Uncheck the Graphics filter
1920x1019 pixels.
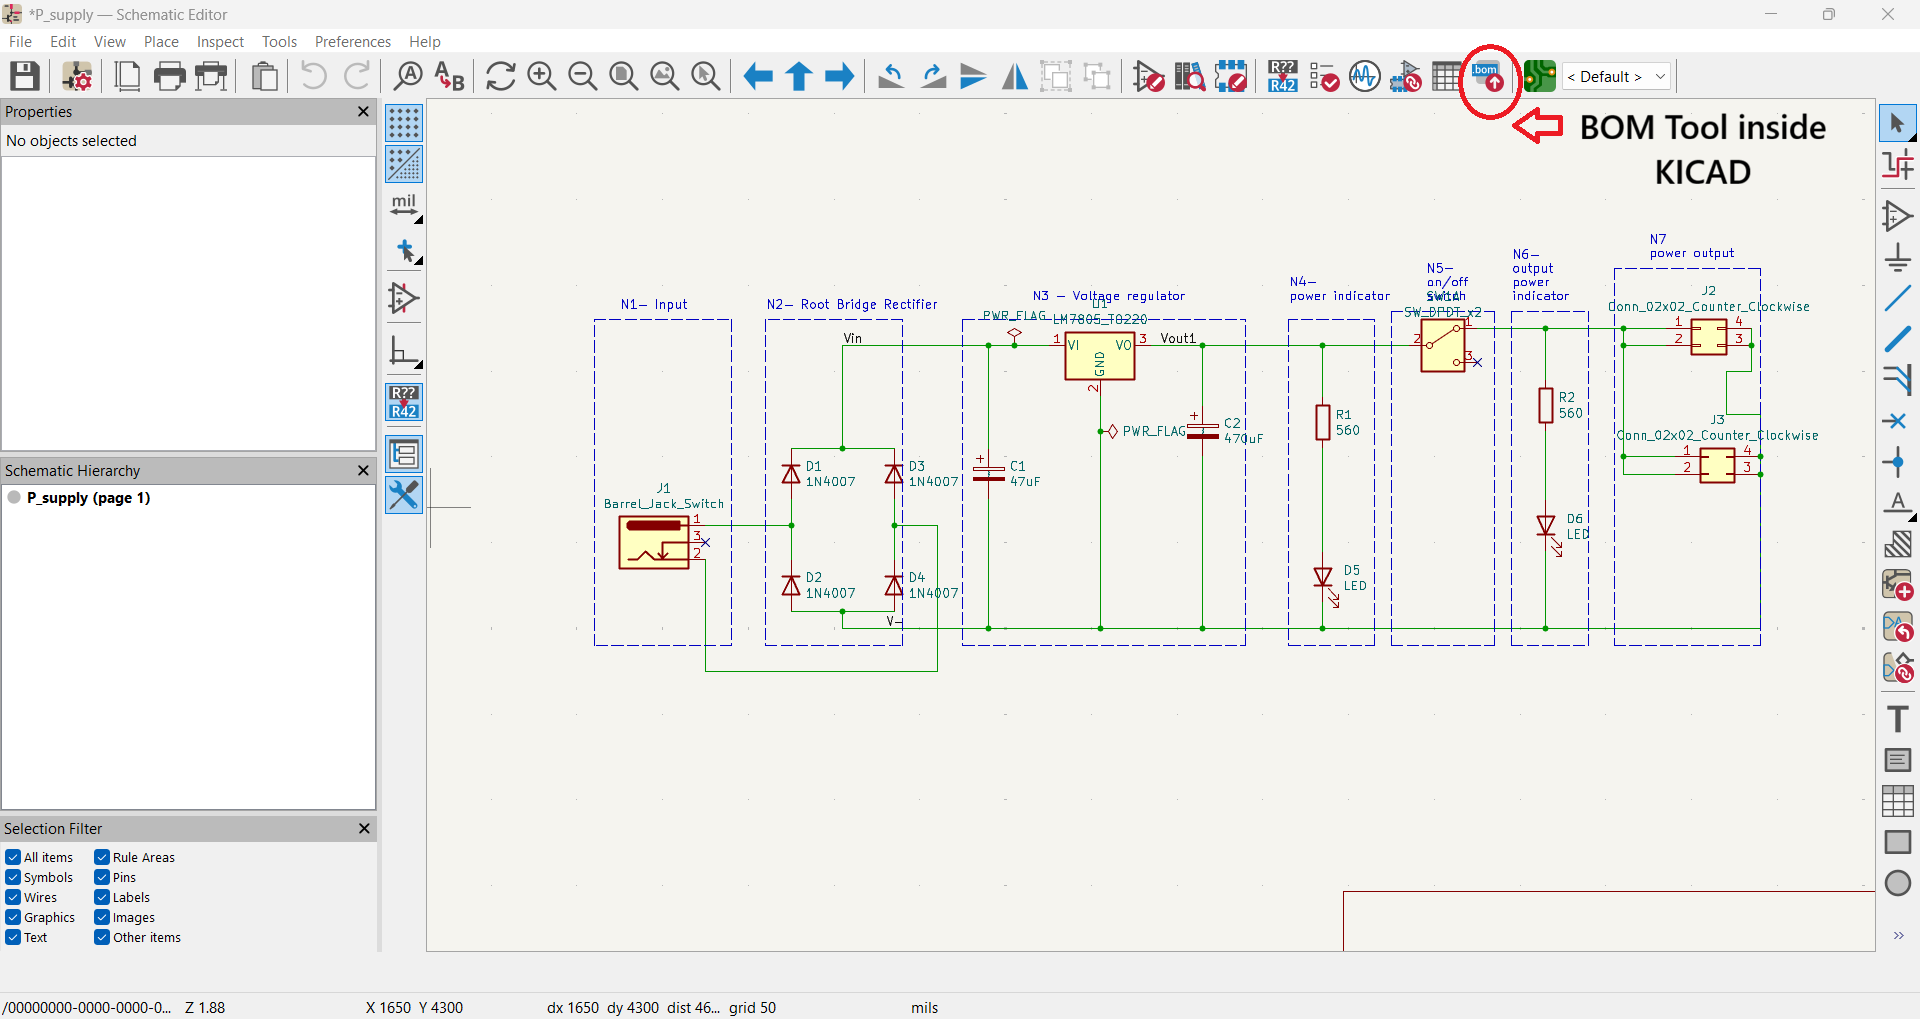[13, 917]
